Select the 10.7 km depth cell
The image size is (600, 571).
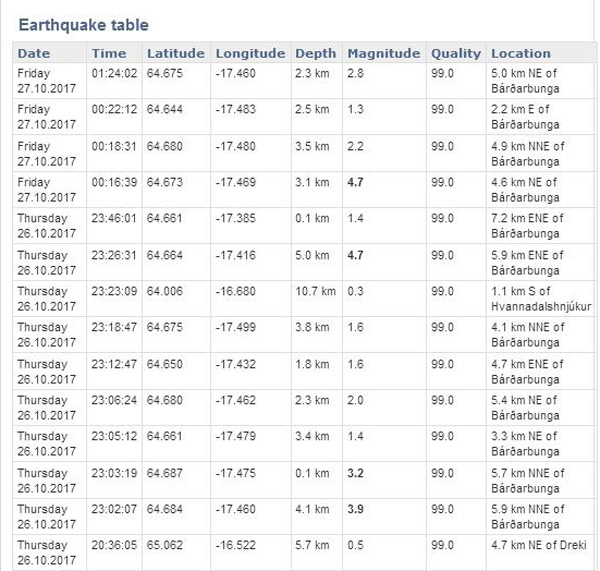click(315, 291)
